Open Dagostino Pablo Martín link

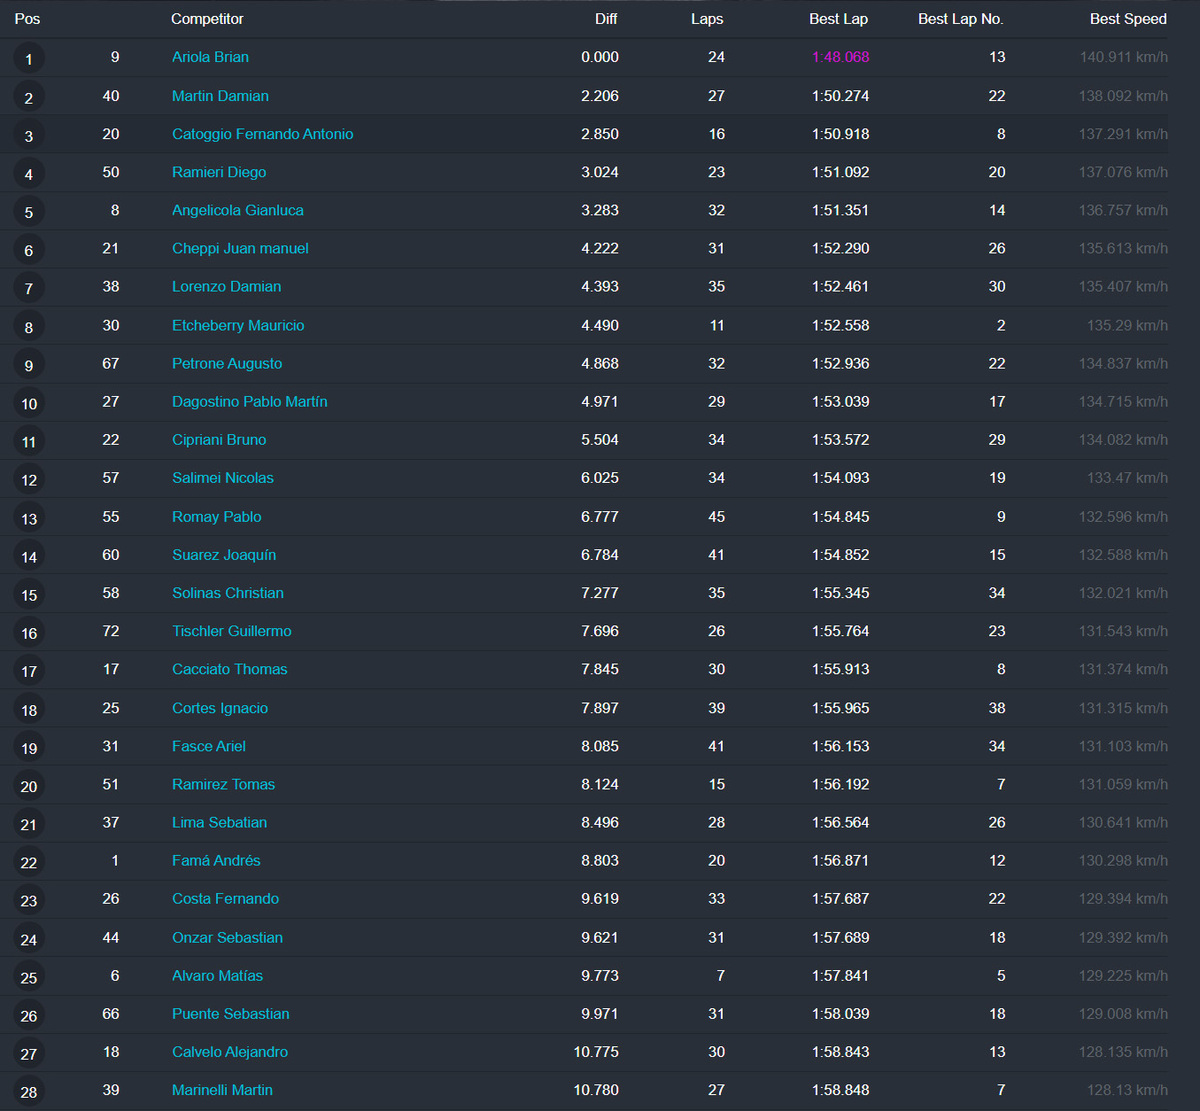coord(250,401)
